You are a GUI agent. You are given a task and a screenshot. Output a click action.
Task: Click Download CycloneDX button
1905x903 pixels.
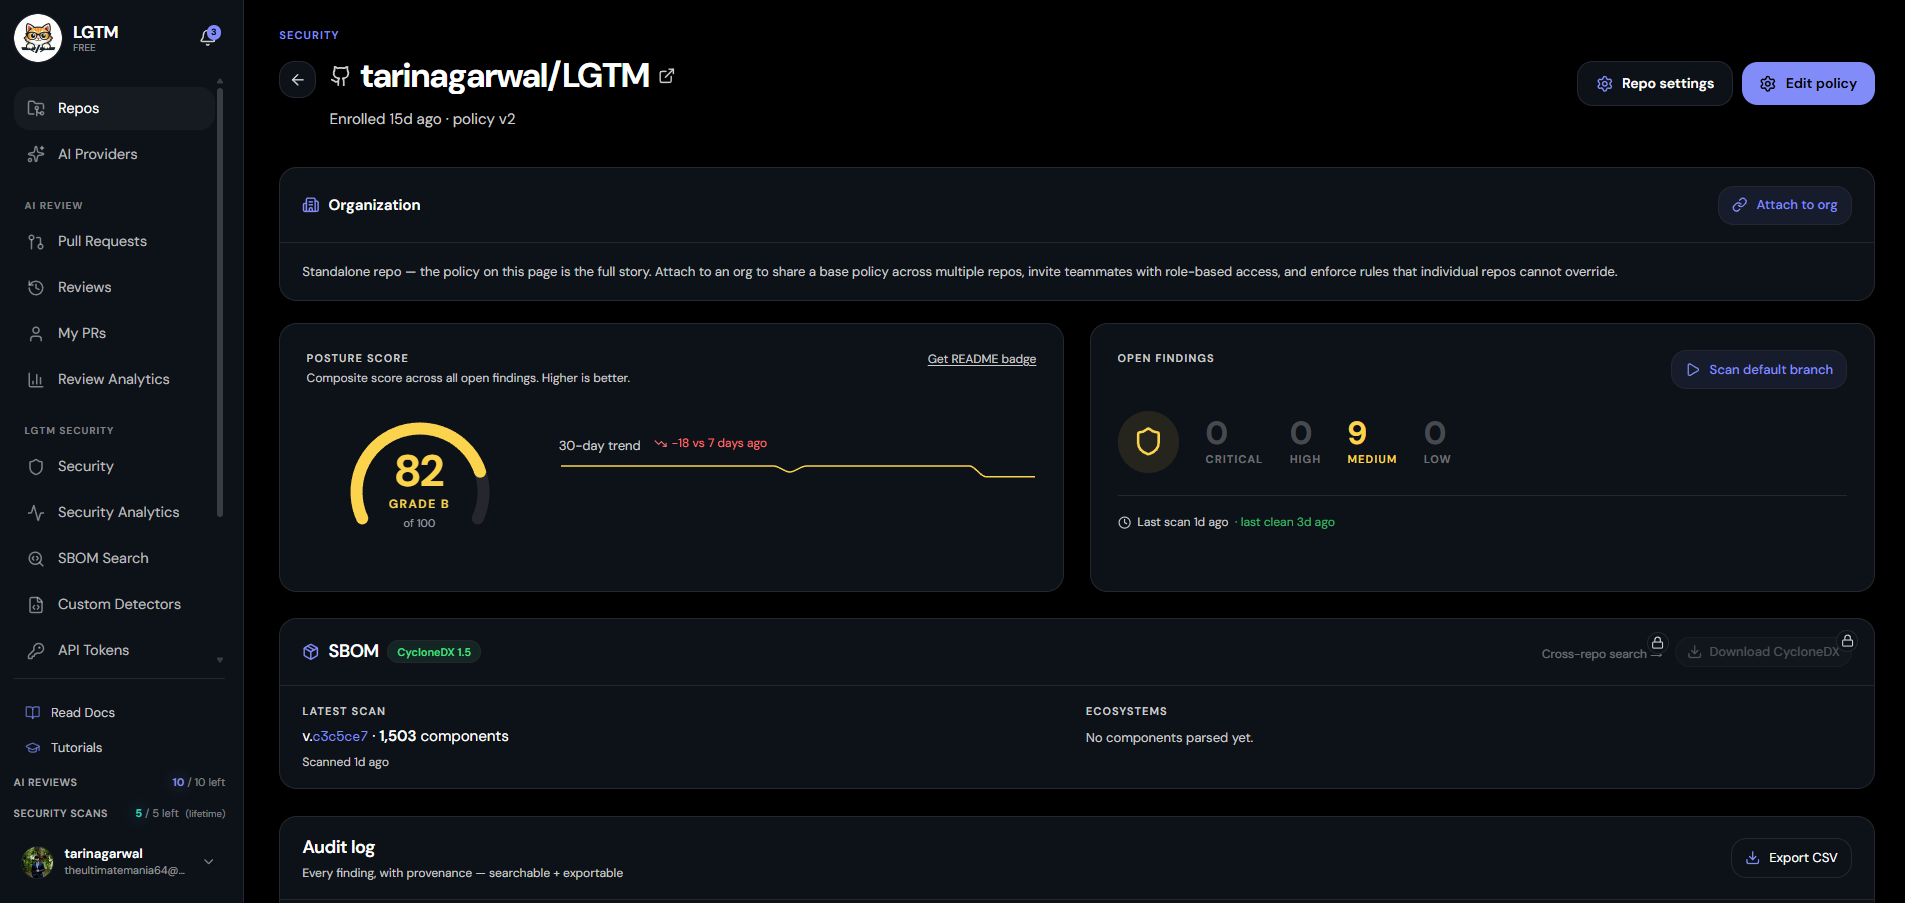click(1763, 652)
